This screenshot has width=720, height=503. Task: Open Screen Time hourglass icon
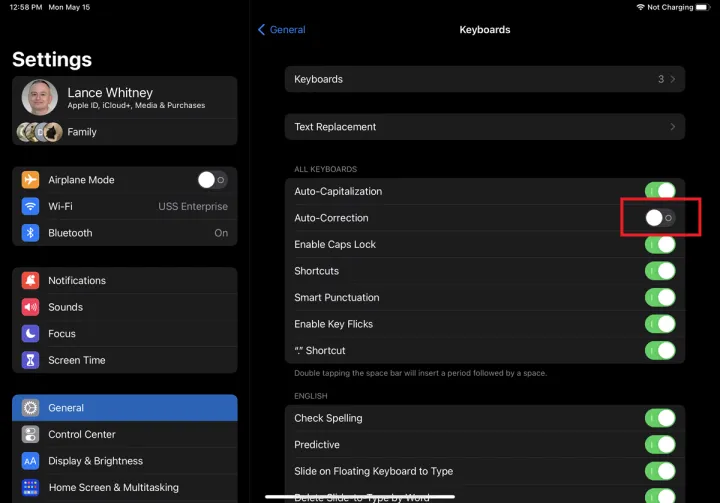(30, 360)
